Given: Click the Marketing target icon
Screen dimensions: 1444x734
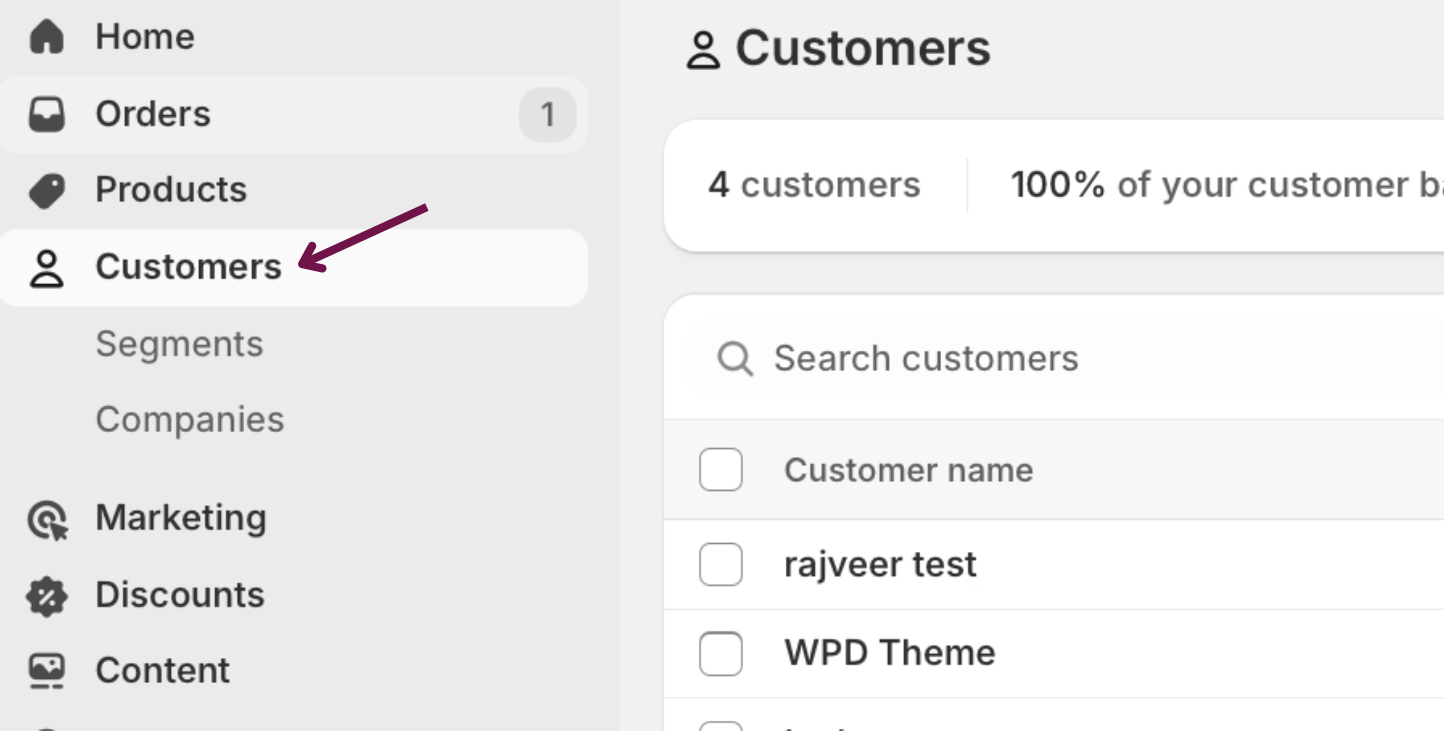Looking at the screenshot, I should [x=46, y=519].
